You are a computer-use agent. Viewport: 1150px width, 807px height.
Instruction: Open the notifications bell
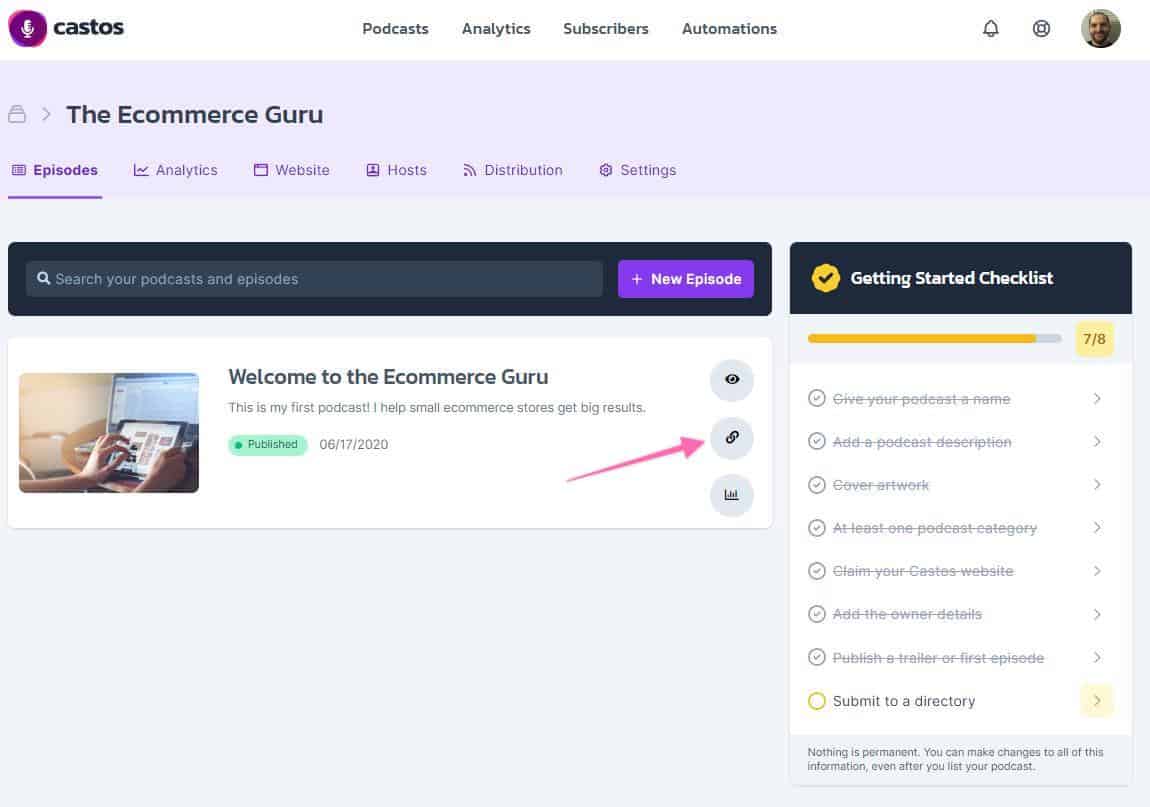point(990,29)
